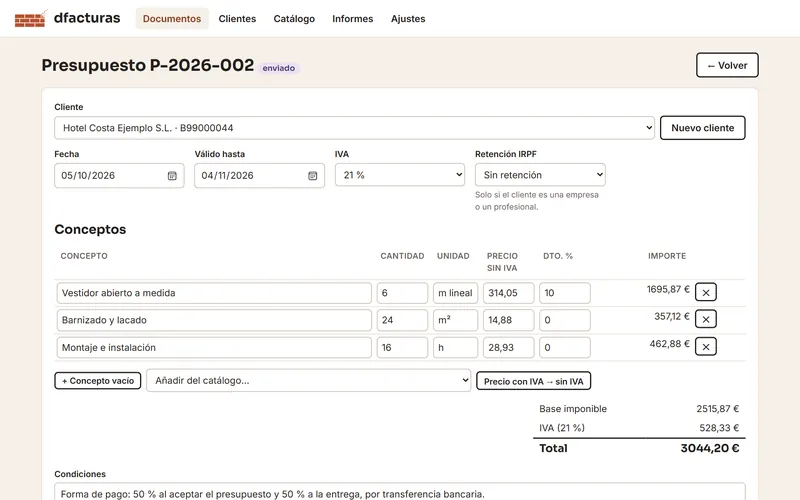The image size is (800, 500).
Task: Open the Retención IRPF dropdown
Action: (x=540, y=175)
